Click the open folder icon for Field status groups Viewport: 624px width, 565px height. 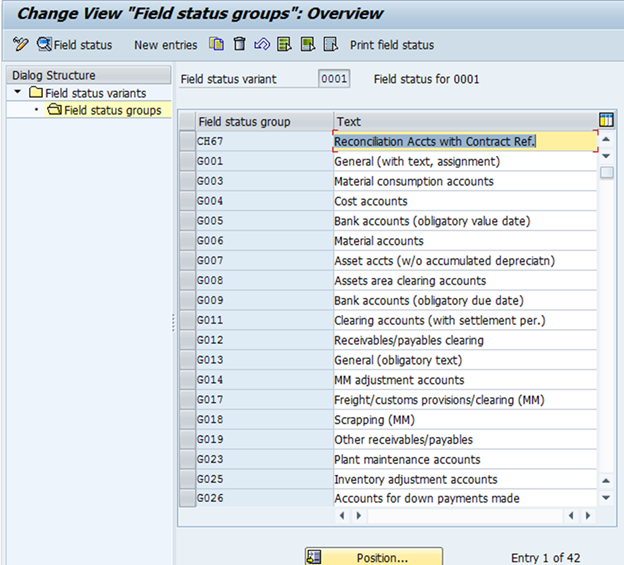[x=55, y=109]
